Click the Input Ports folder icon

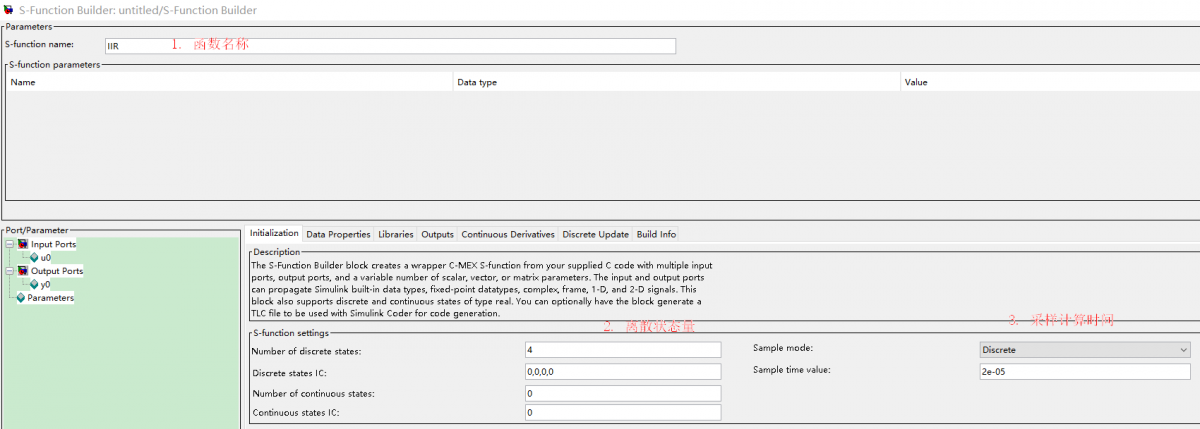point(23,244)
